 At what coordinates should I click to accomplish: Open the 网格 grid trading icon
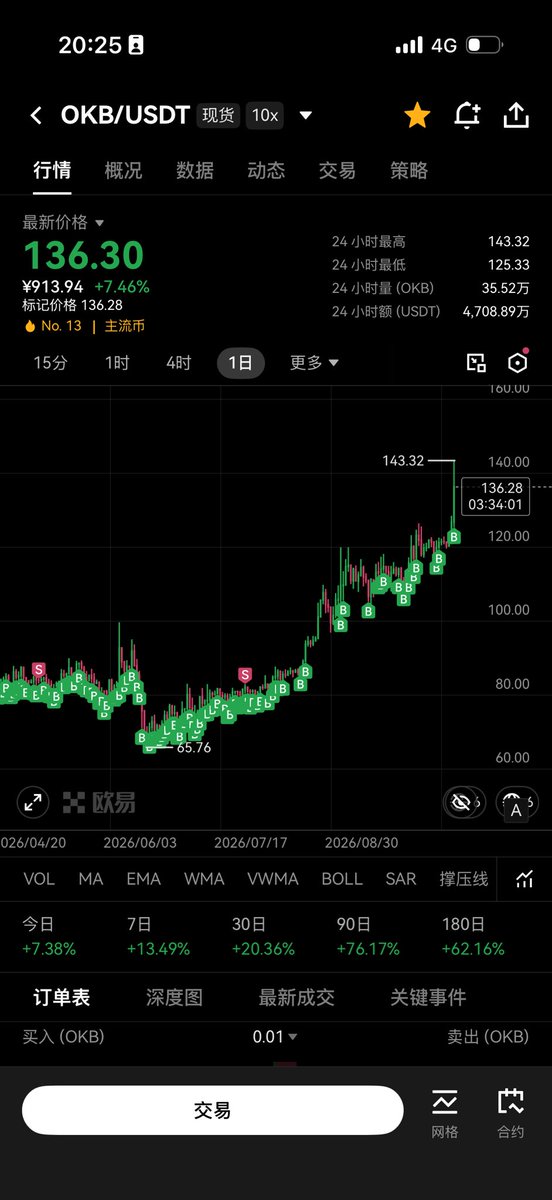(445, 1114)
